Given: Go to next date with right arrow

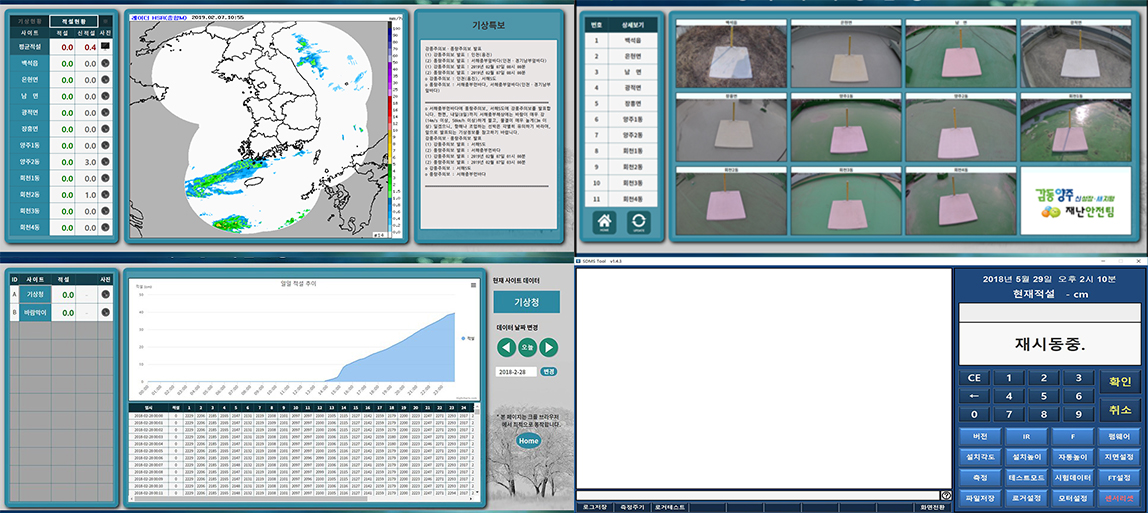Looking at the screenshot, I should 548,347.
